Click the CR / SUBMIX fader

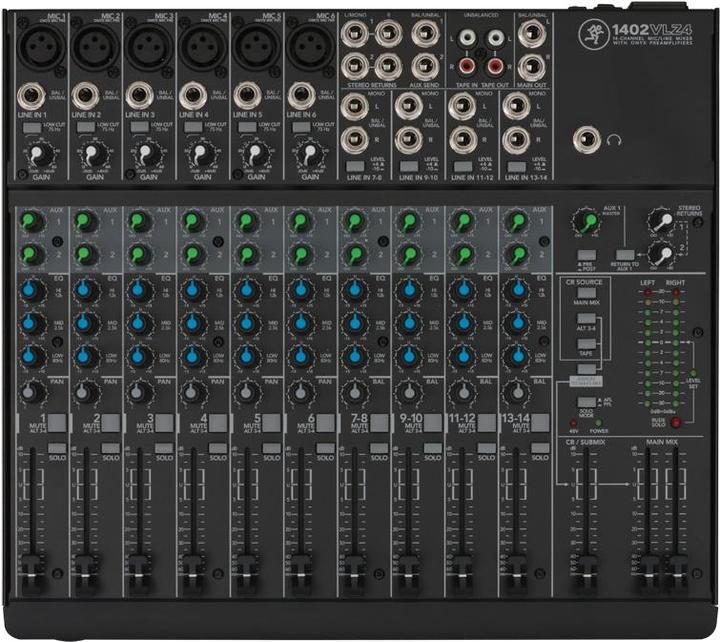click(x=586, y=573)
